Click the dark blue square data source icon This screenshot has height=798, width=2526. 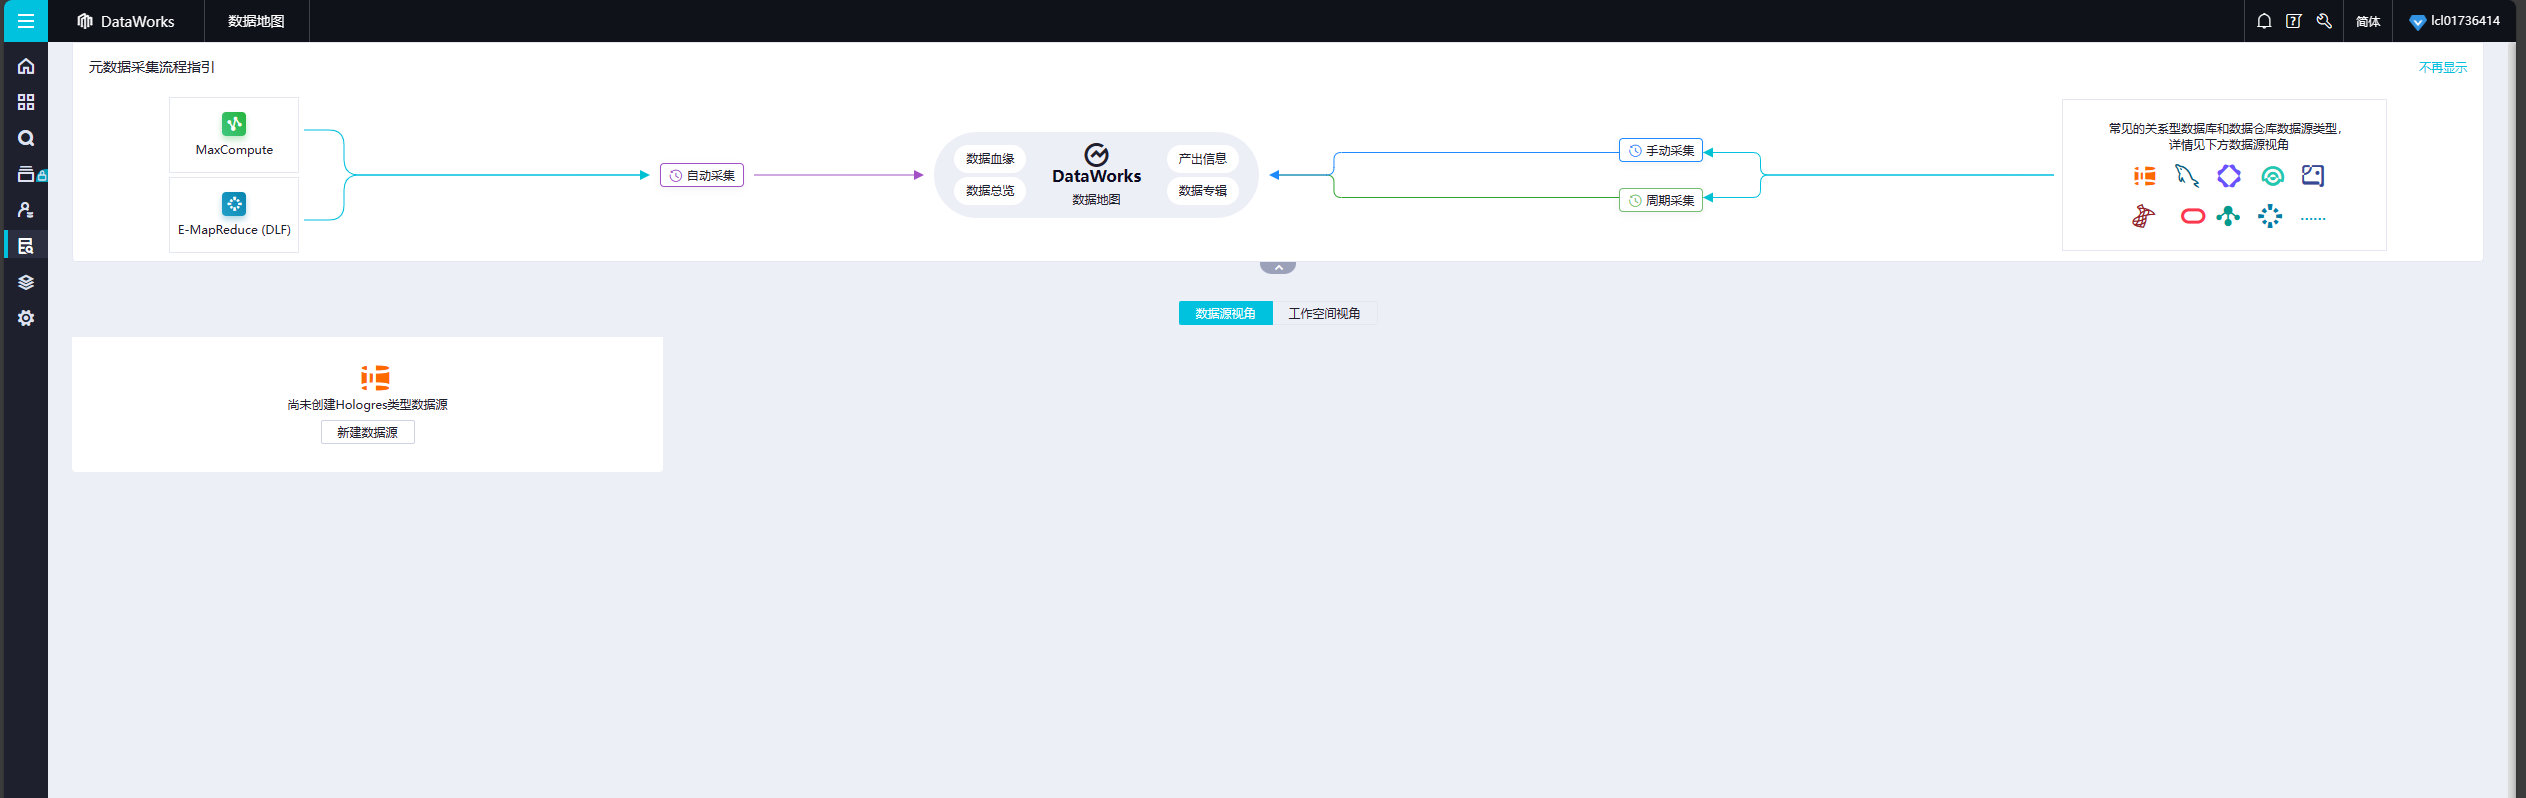[2313, 176]
